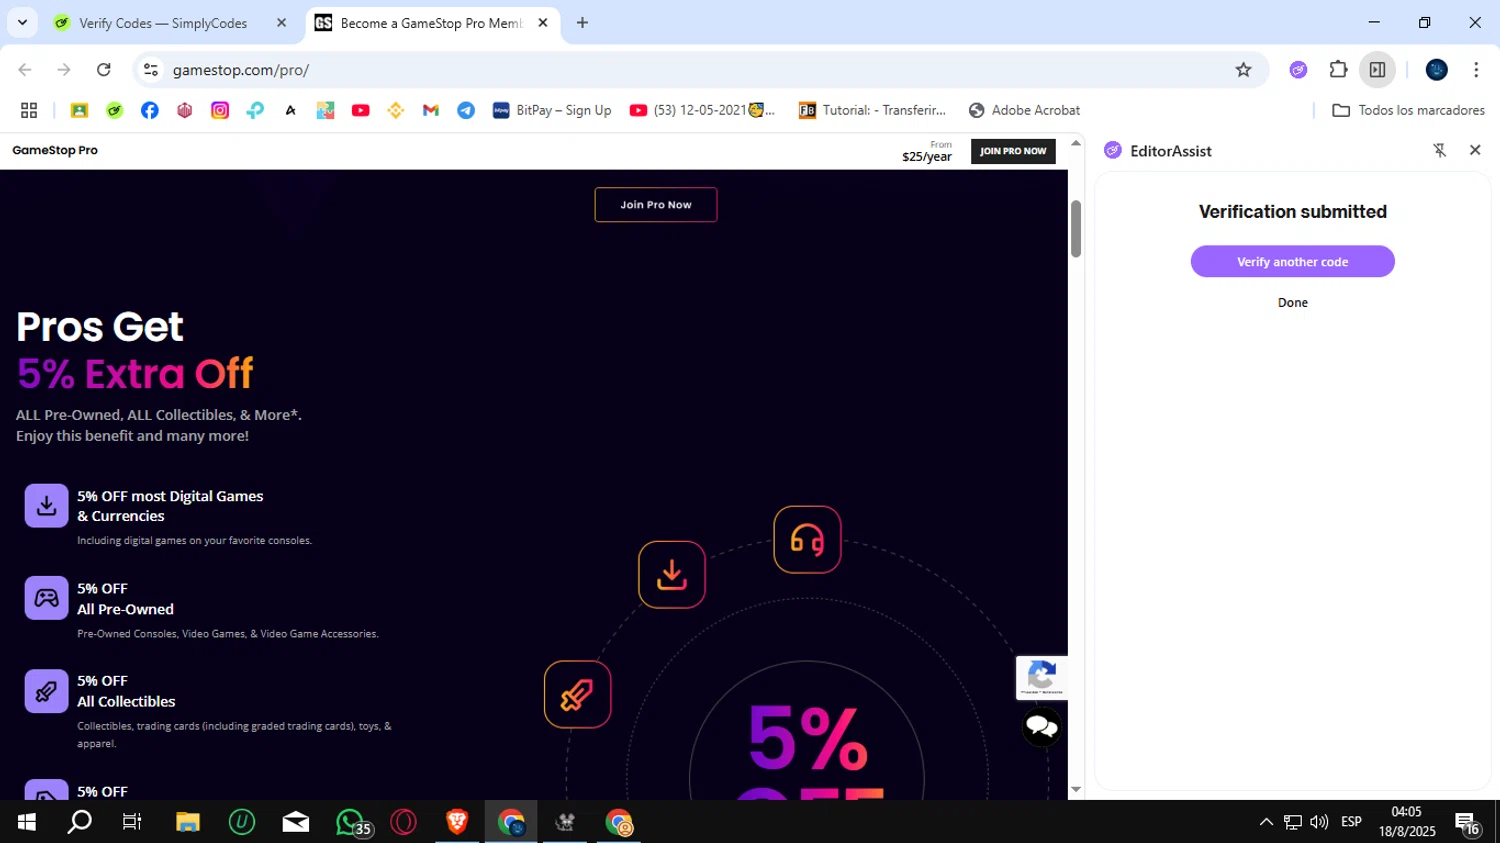The height and width of the screenshot is (843, 1500).
Task: Open the browser apps grid shortcut
Action: click(x=29, y=110)
